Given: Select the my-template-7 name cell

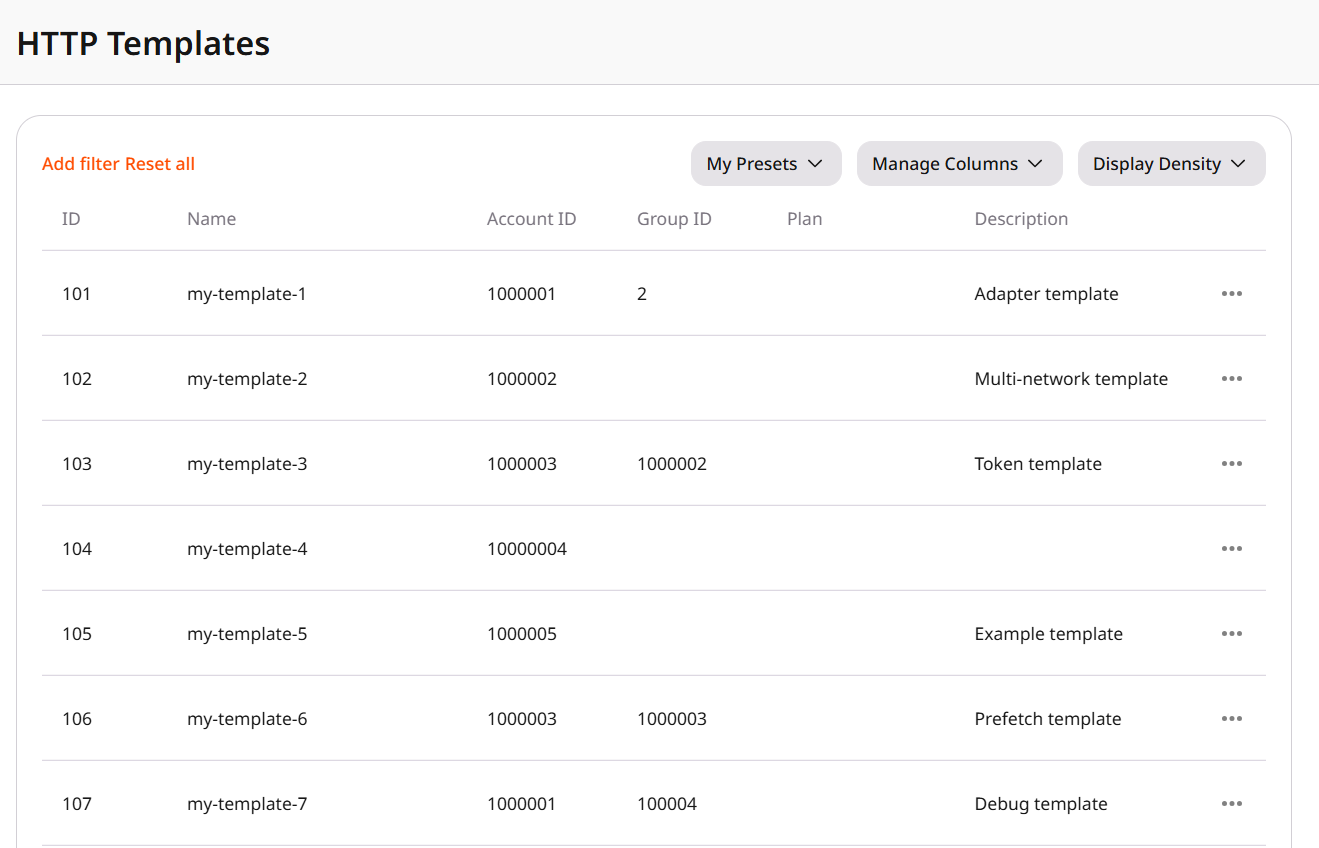Looking at the screenshot, I should (247, 804).
